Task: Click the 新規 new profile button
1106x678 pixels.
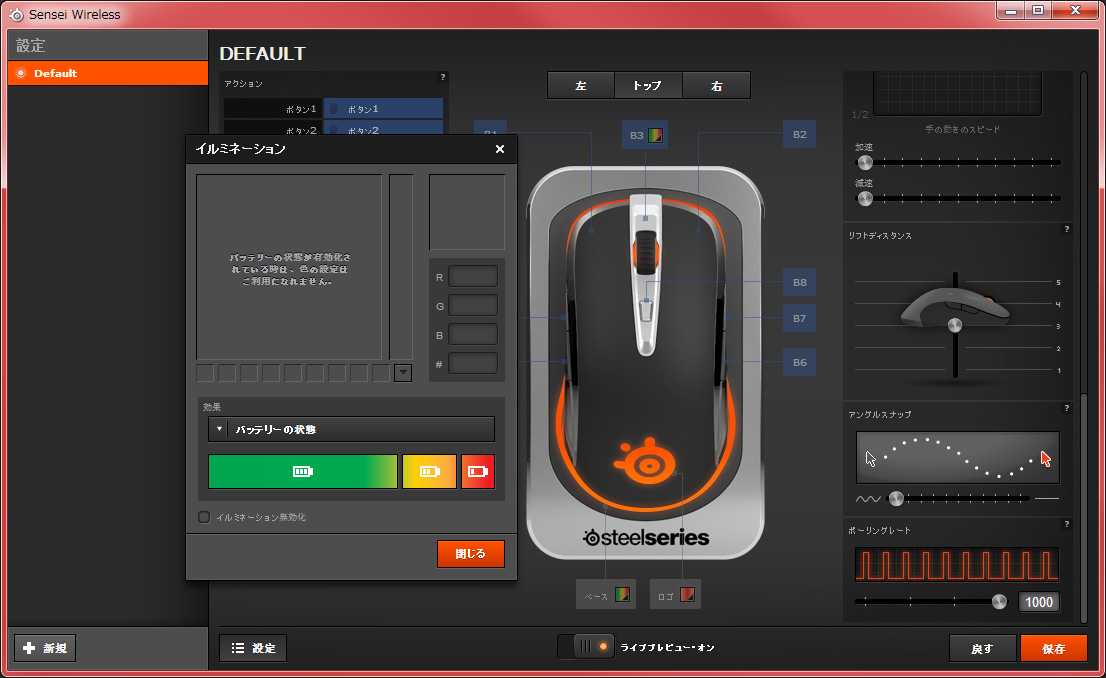Action: point(45,648)
